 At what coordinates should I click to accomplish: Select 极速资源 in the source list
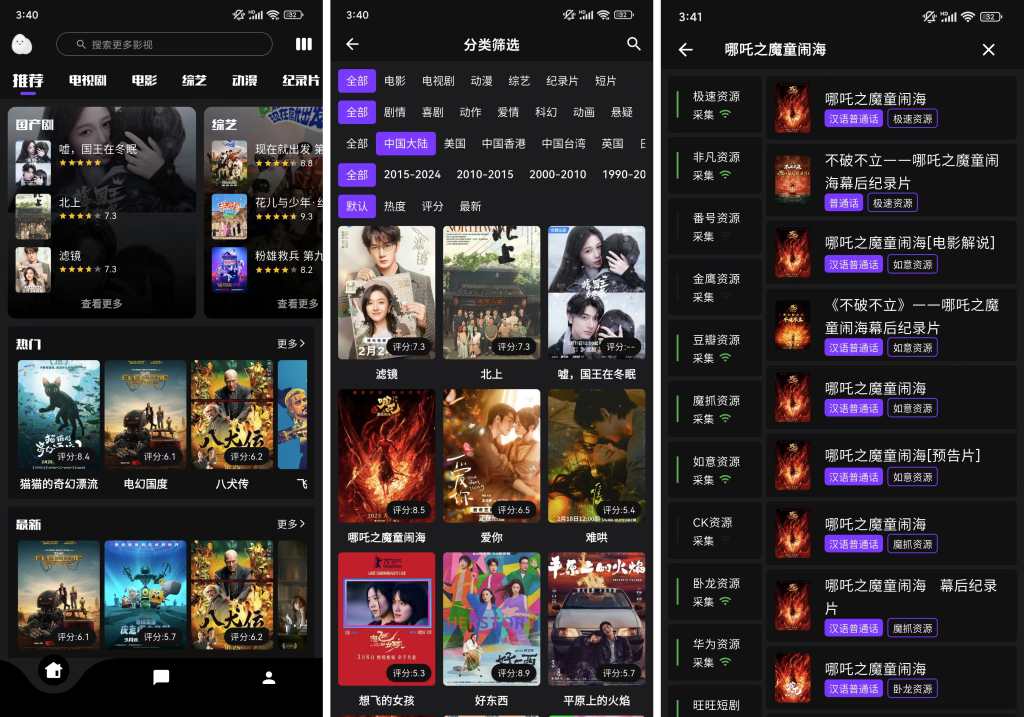click(x=714, y=105)
